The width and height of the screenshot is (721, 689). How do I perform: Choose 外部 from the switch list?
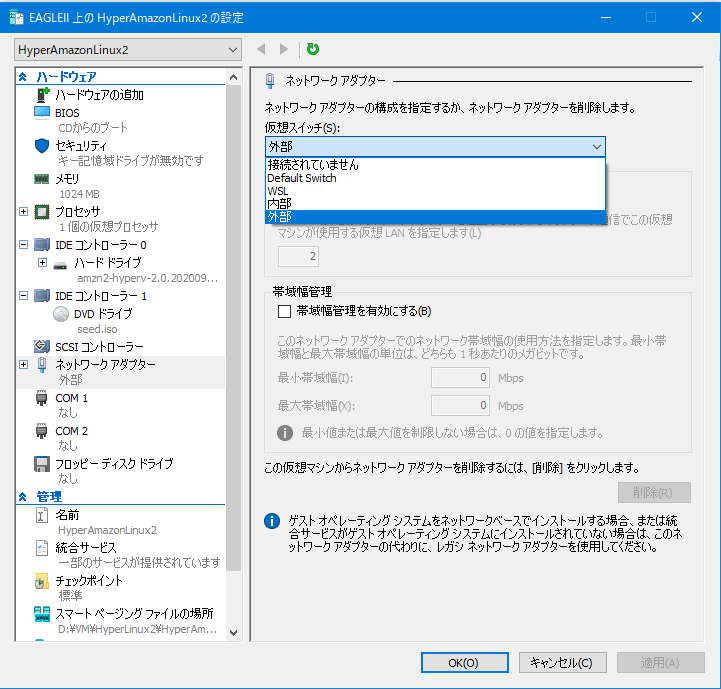(435, 217)
